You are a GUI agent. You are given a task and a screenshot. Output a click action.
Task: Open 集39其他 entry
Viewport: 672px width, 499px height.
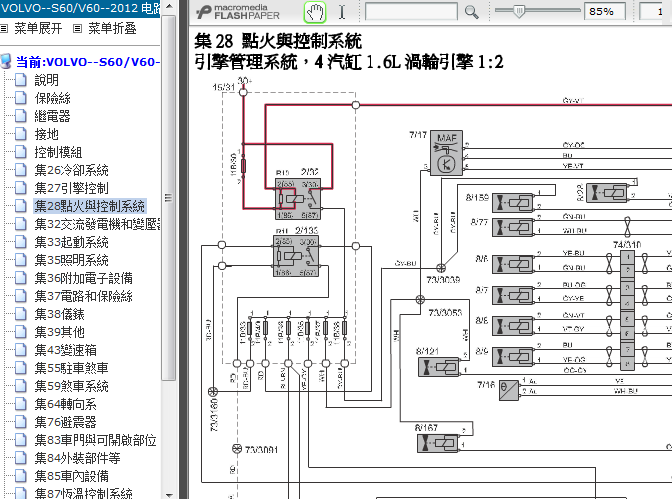pyautogui.click(x=59, y=332)
